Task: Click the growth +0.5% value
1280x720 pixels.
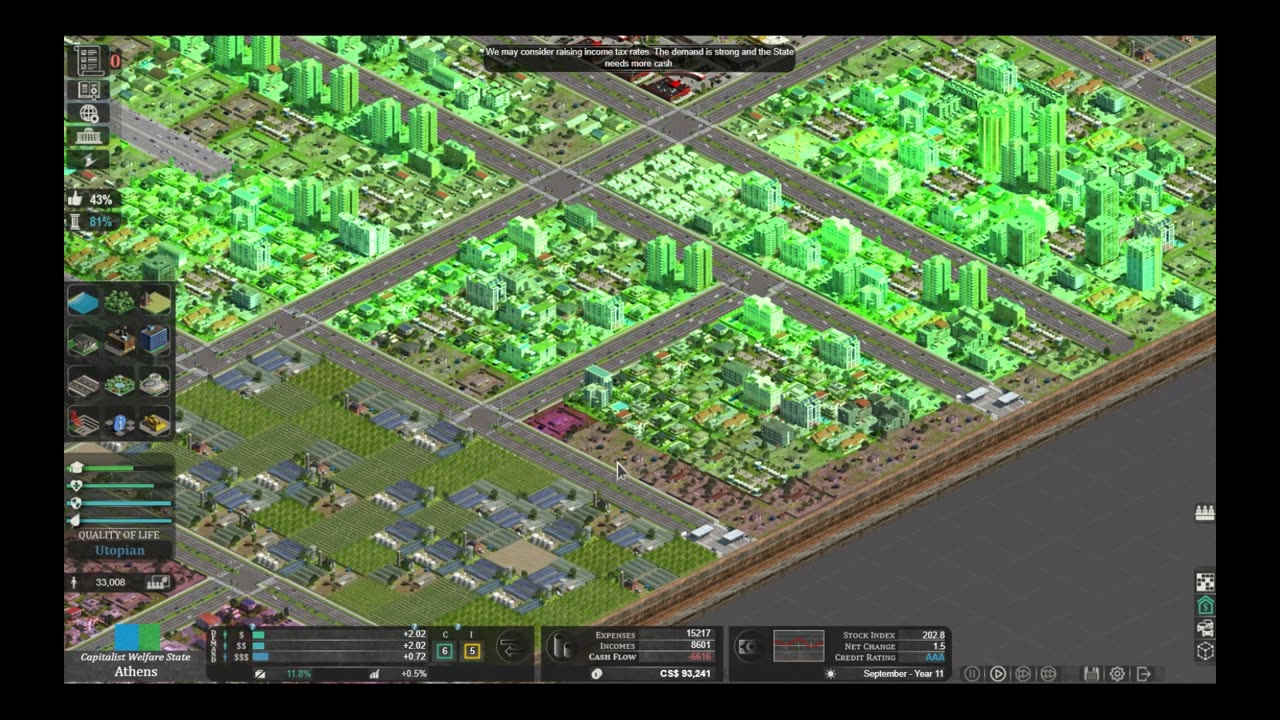Action: [x=413, y=674]
